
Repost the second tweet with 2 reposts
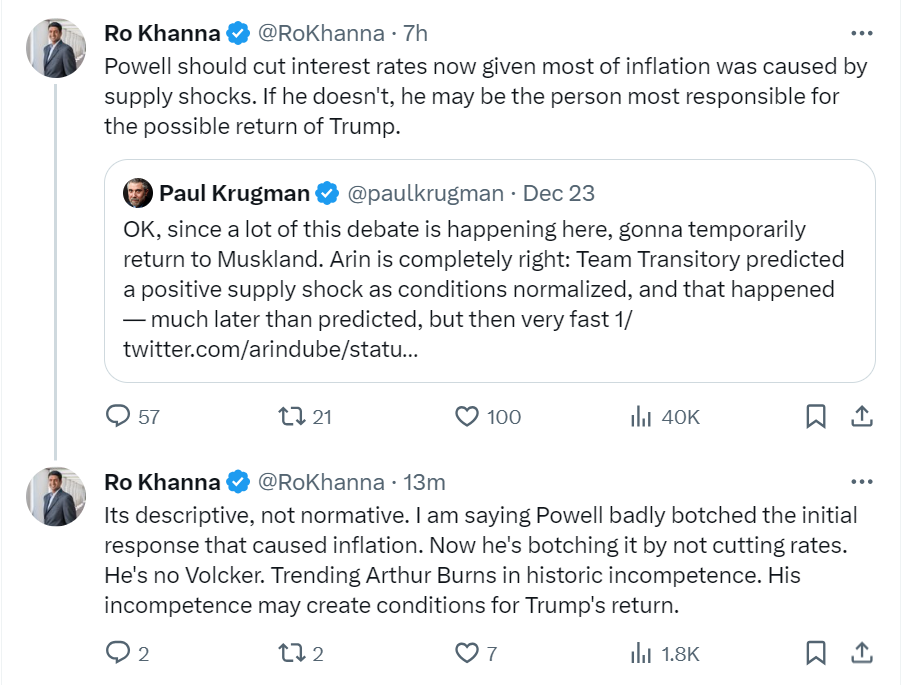(x=292, y=653)
